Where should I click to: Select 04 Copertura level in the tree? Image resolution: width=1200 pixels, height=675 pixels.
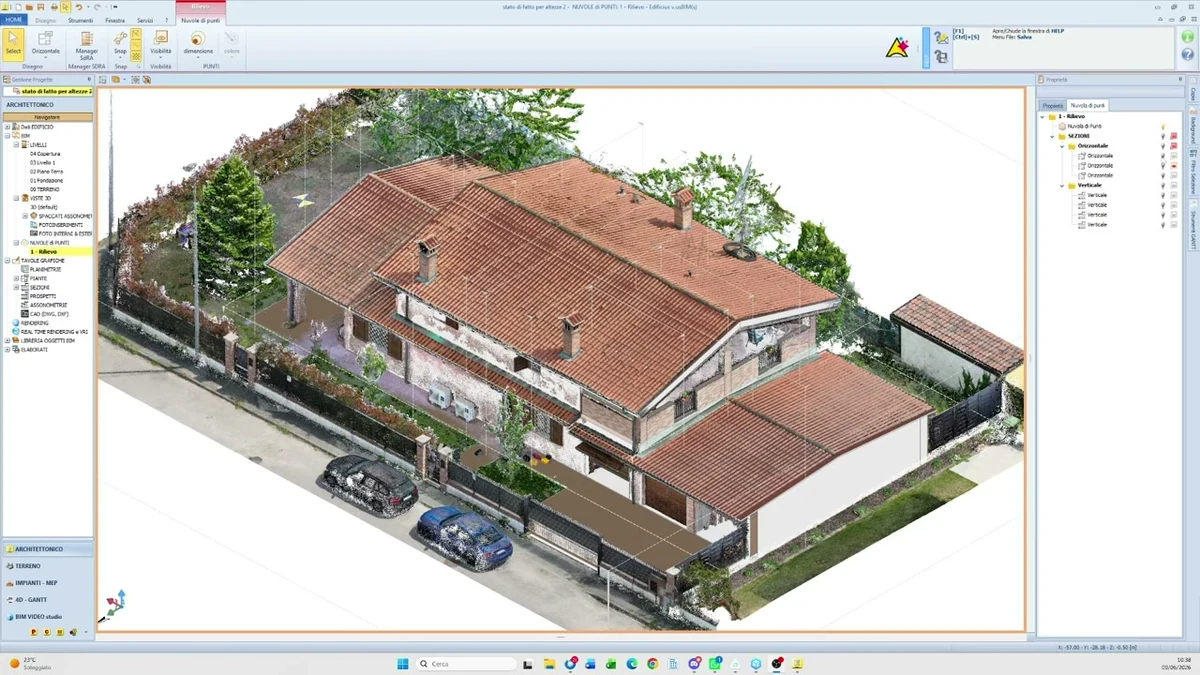click(45, 154)
